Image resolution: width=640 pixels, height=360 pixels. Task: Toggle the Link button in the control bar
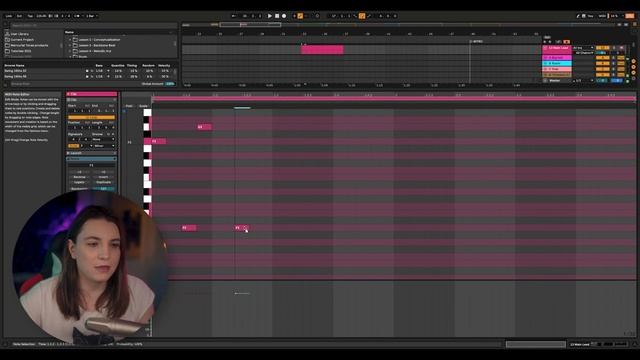pyautogui.click(x=9, y=16)
